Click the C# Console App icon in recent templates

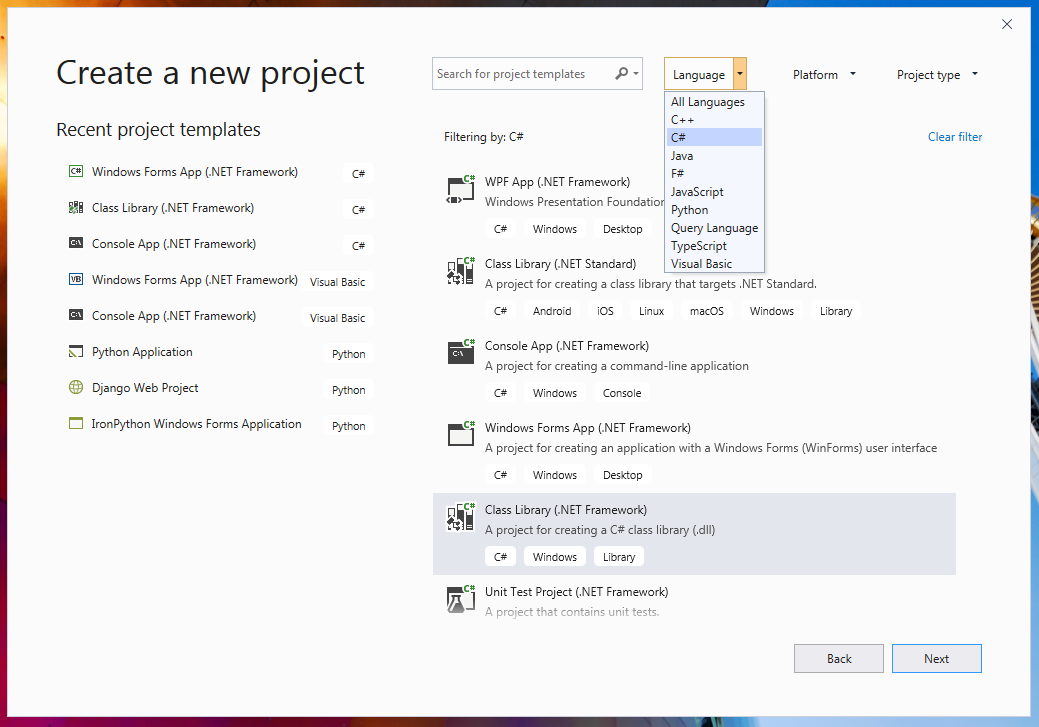[x=76, y=243]
